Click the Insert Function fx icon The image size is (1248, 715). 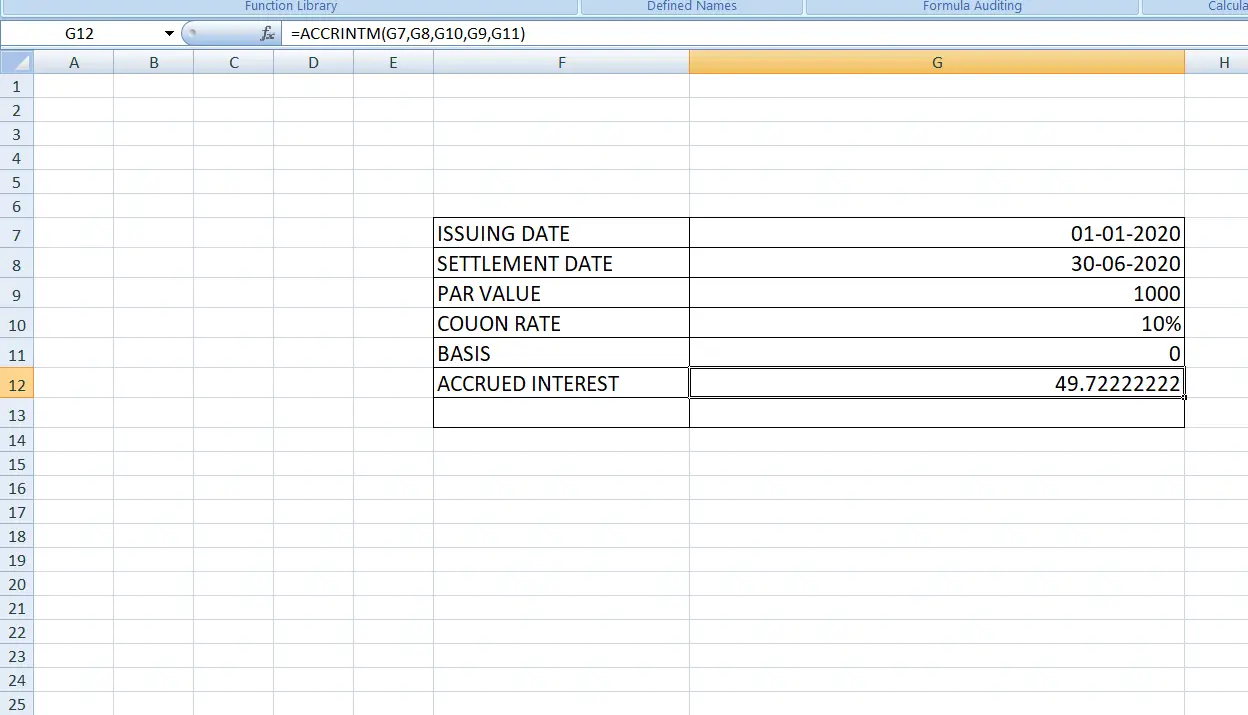(x=267, y=33)
